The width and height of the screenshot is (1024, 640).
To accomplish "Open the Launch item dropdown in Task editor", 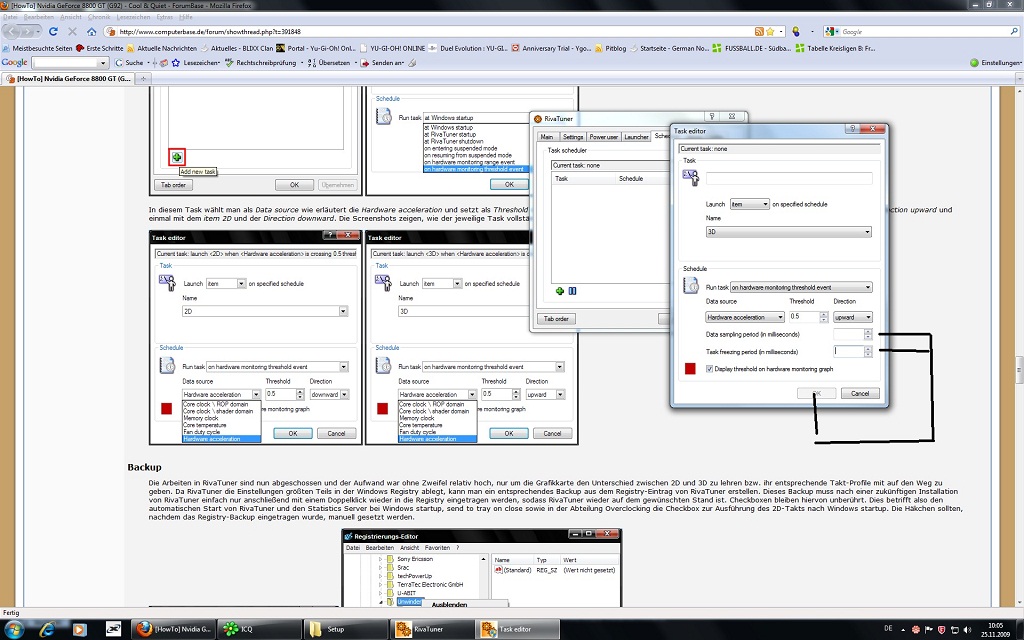I will point(749,204).
